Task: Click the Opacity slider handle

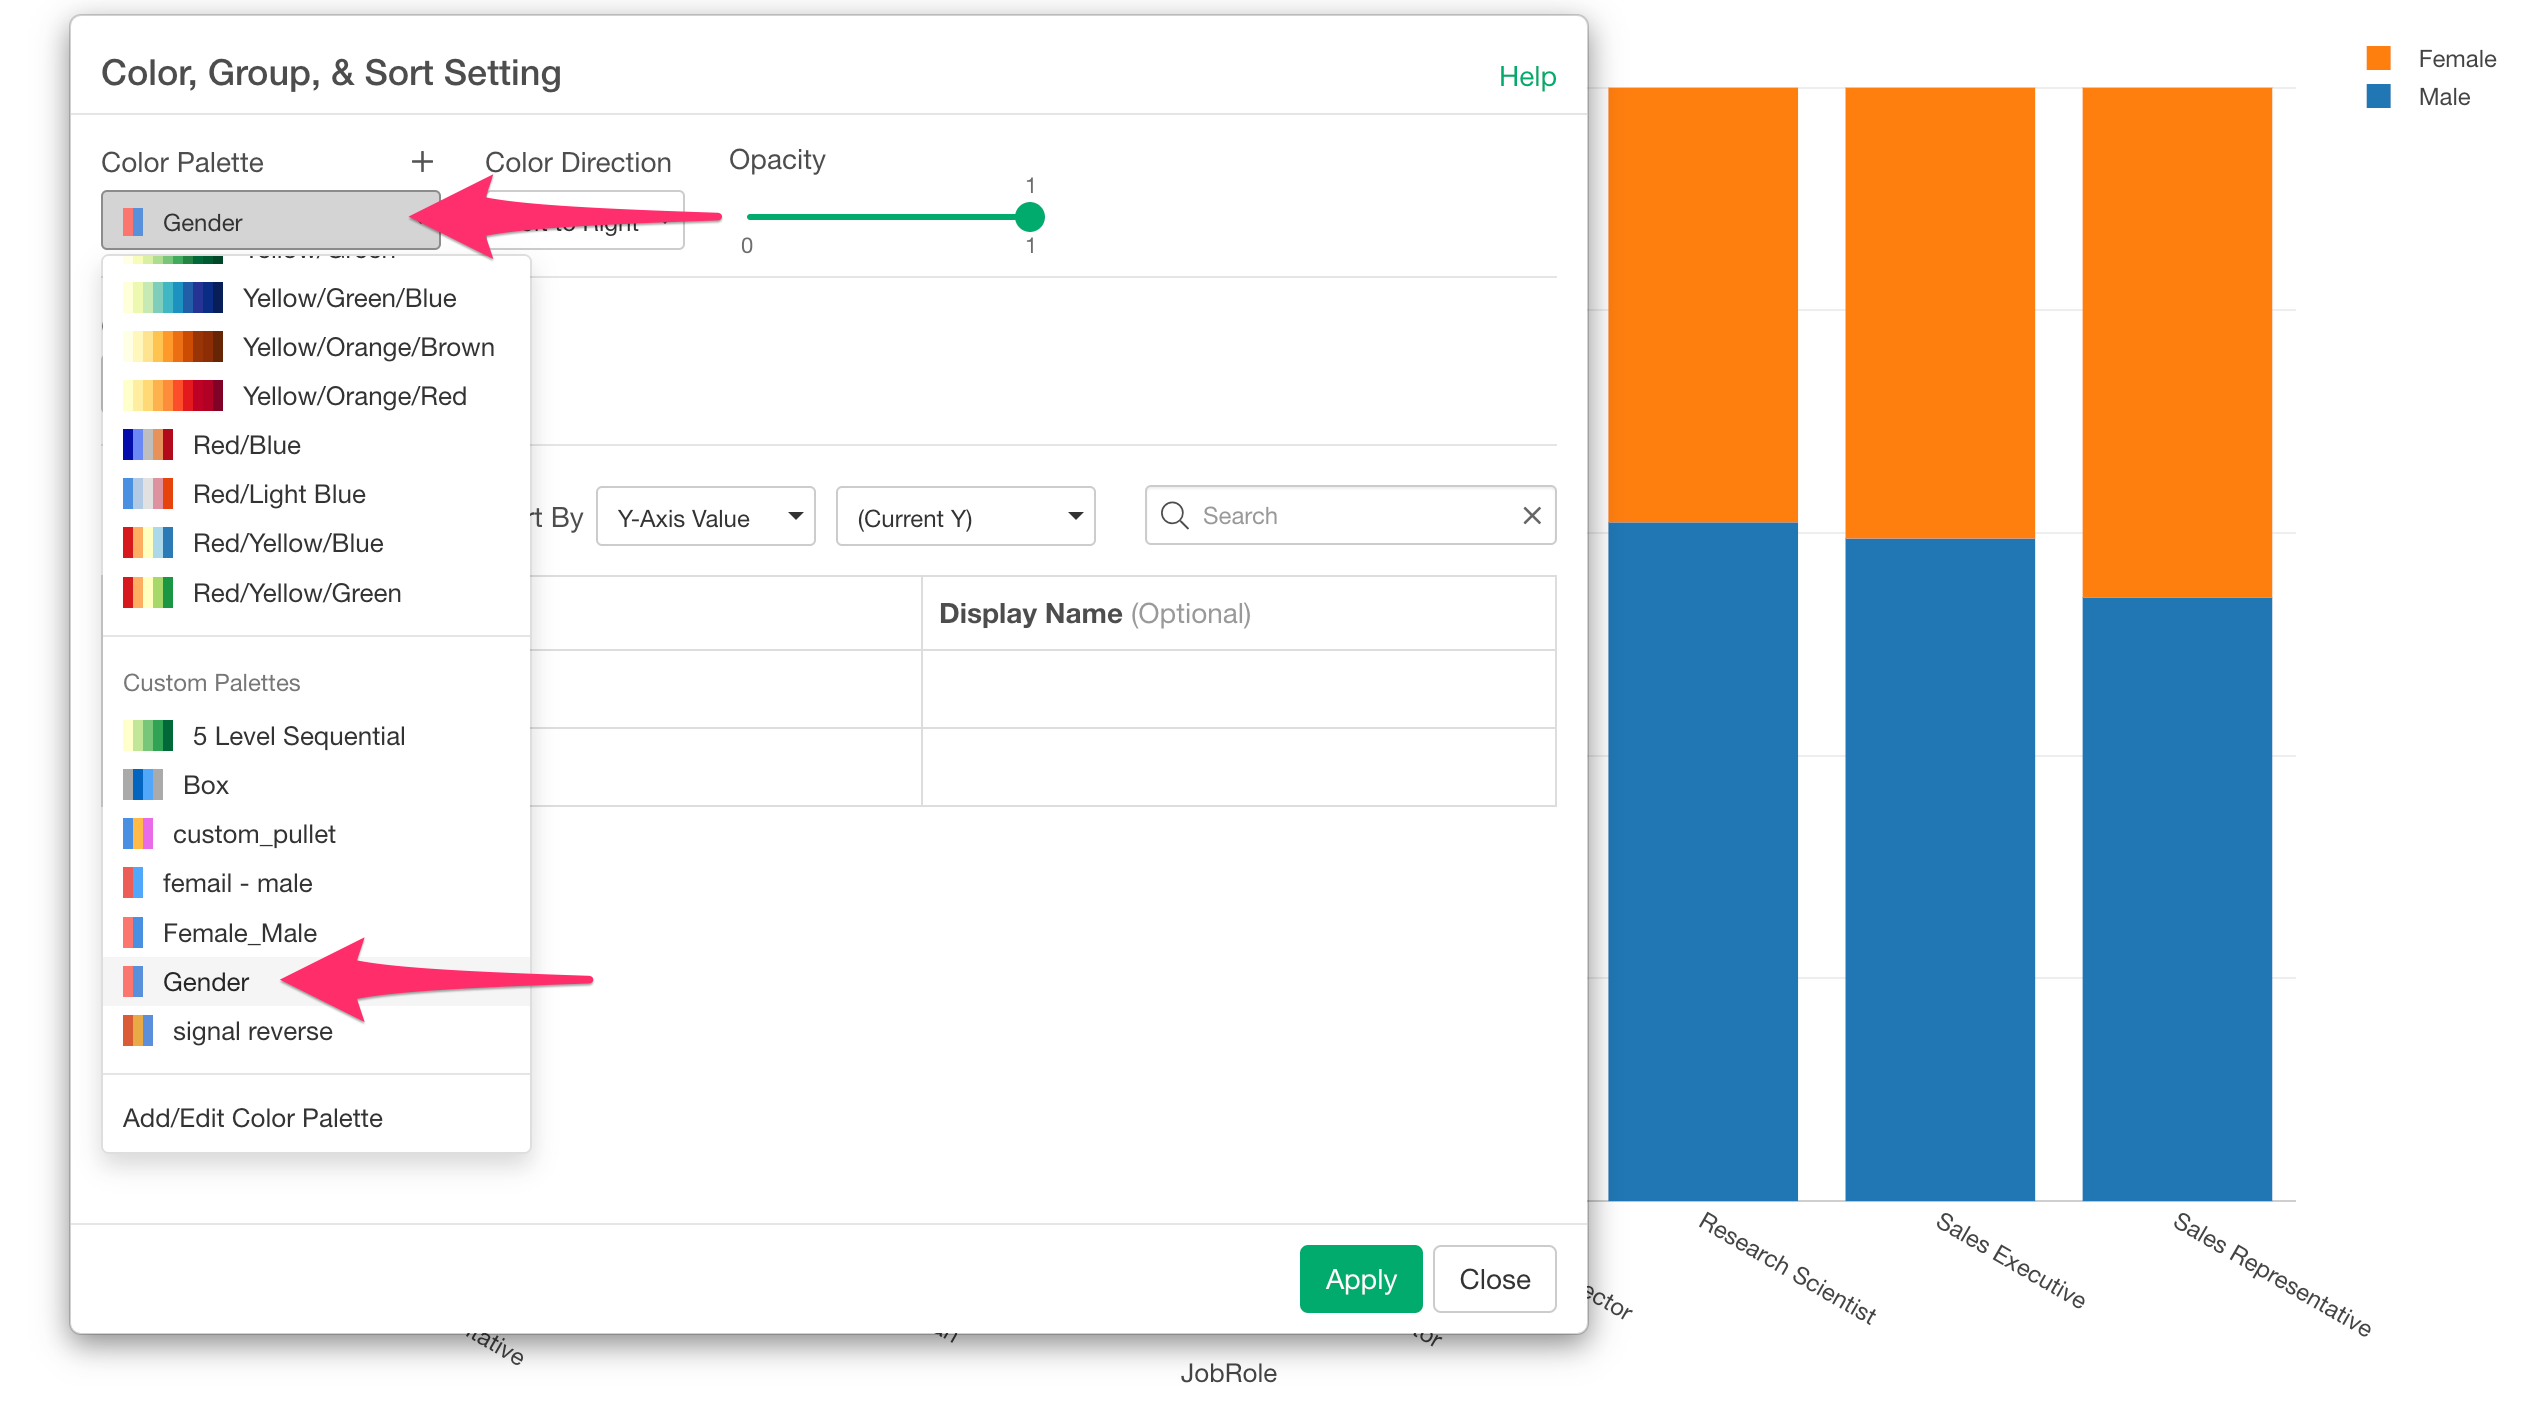Action: point(1030,217)
